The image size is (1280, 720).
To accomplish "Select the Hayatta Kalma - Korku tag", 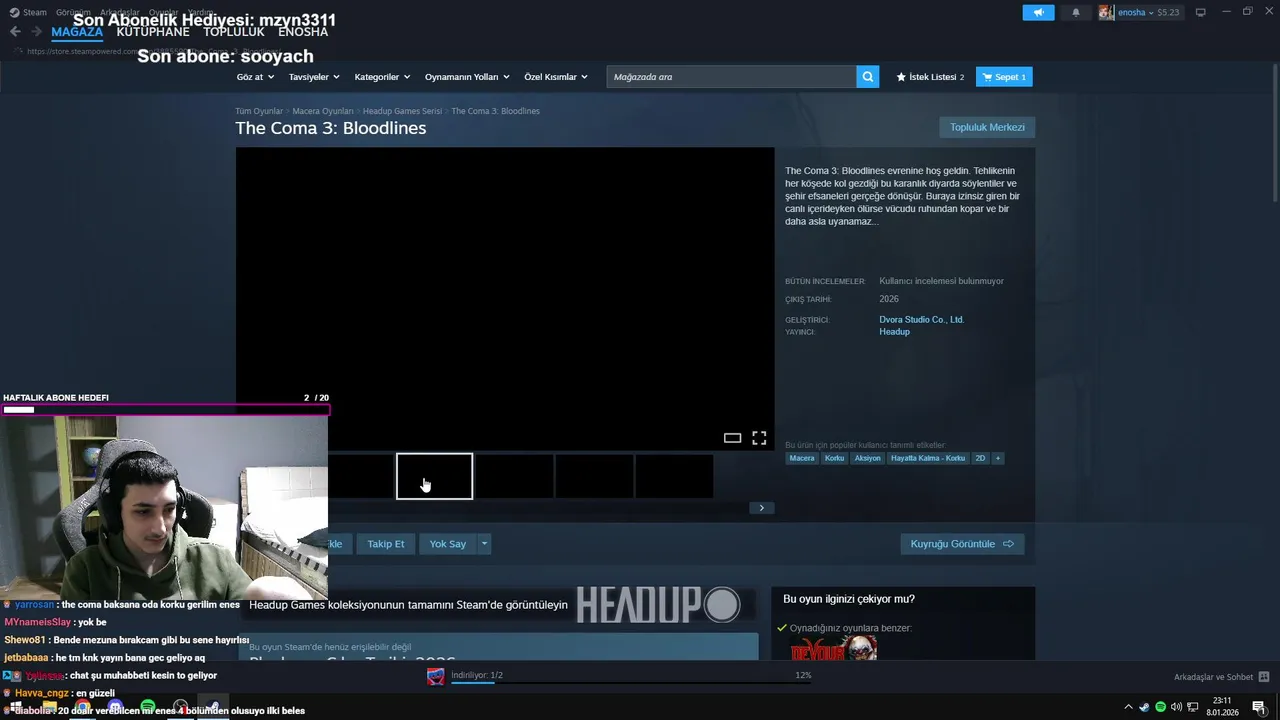I will click(x=928, y=458).
